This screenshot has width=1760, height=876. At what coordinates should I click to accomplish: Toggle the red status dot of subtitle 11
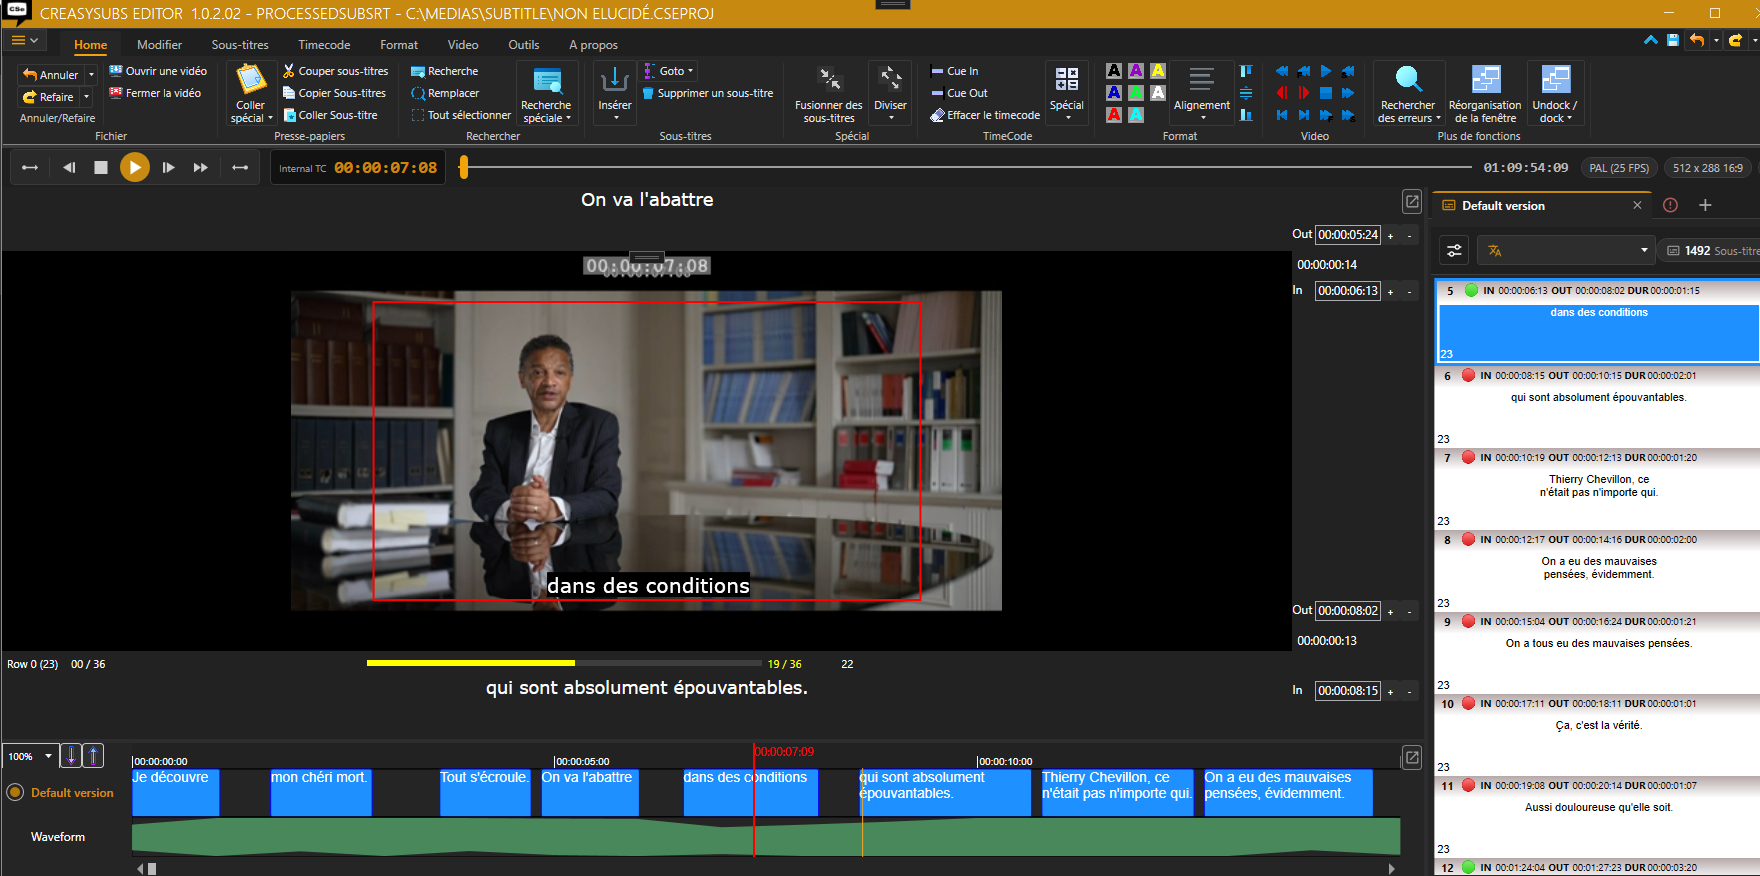1468,785
